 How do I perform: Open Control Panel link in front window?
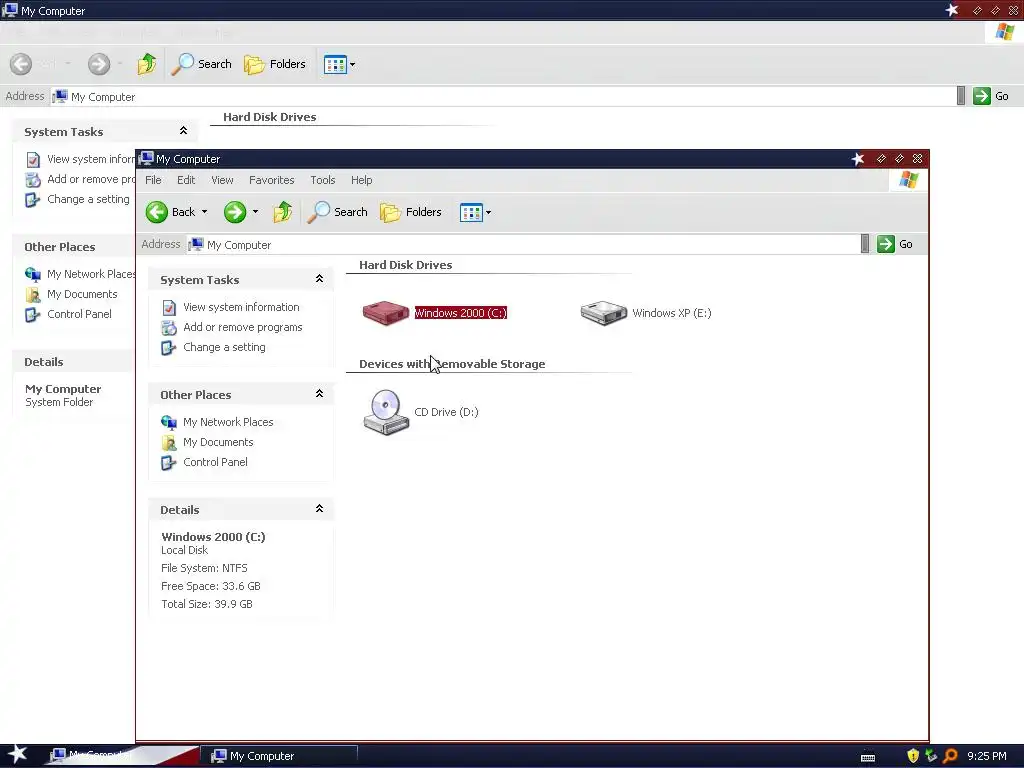tap(215, 462)
